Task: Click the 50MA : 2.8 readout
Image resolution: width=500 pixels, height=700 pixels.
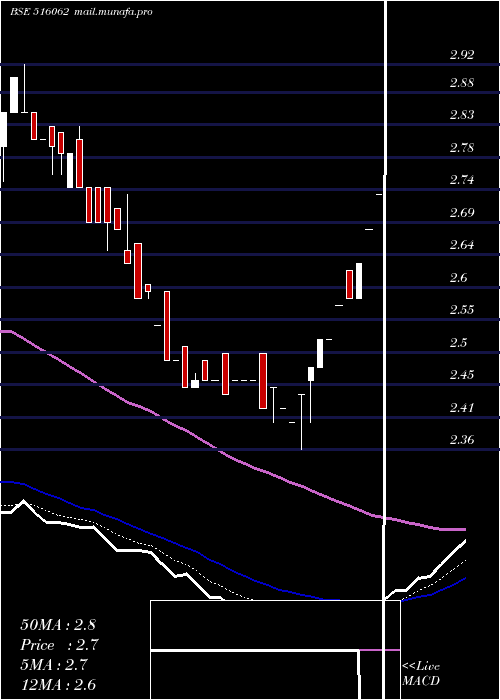Action: [58, 625]
